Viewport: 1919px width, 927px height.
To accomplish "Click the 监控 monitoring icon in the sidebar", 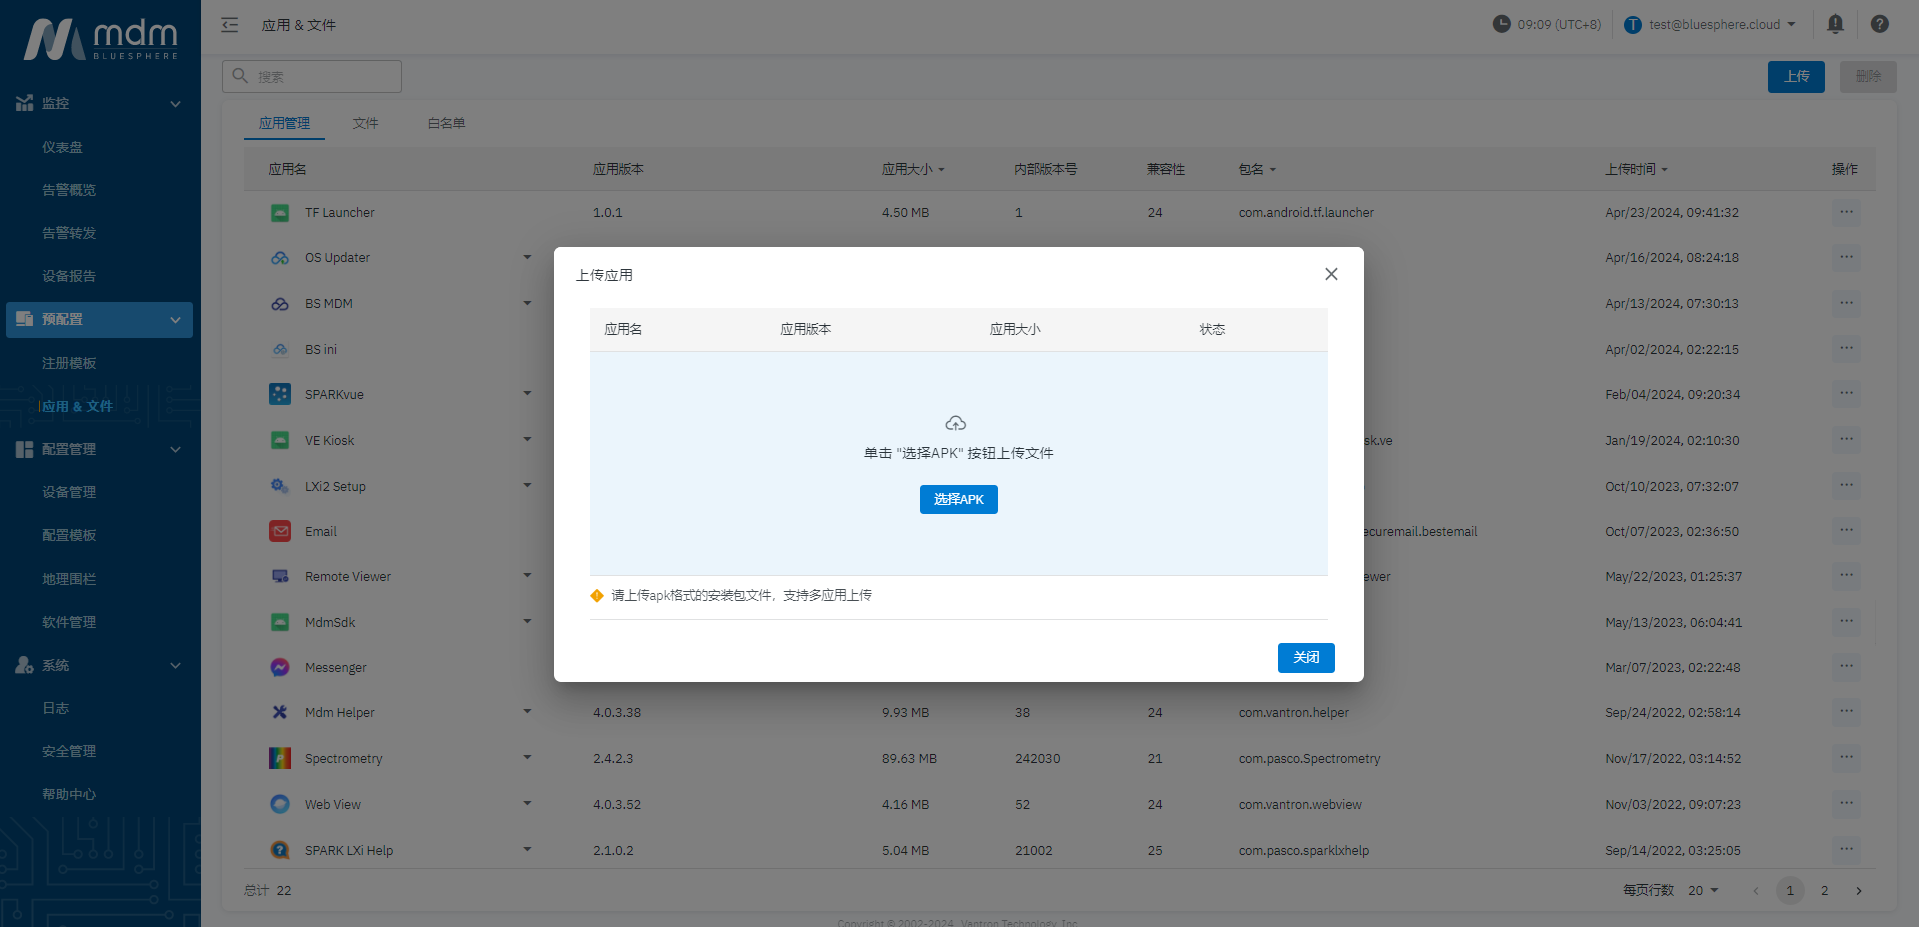I will tap(23, 103).
